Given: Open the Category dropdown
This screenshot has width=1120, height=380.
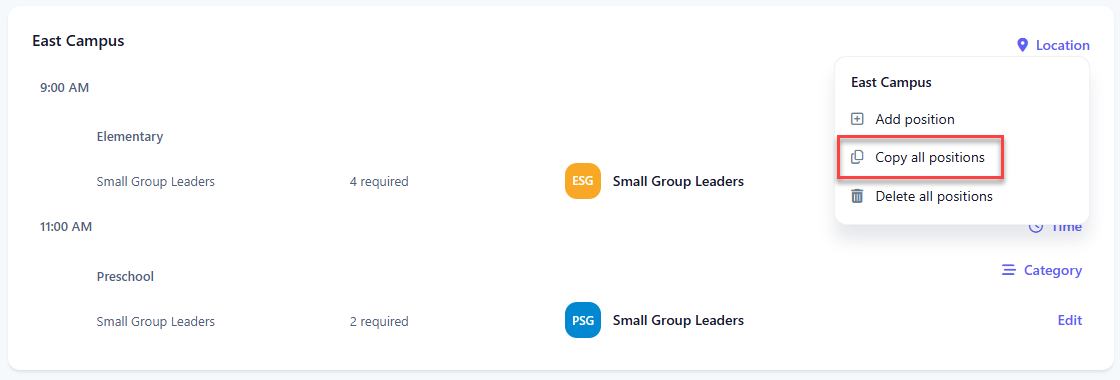Looking at the screenshot, I should (x=1041, y=271).
